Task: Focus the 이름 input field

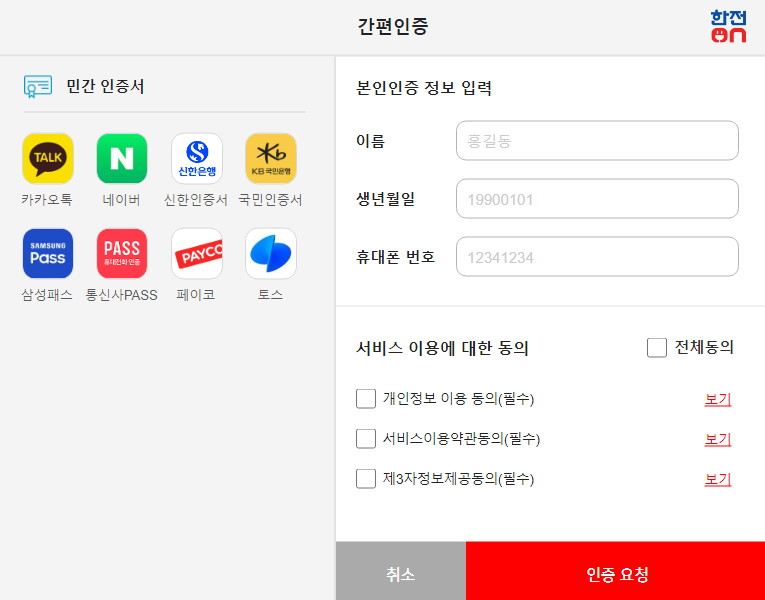Action: pos(597,140)
